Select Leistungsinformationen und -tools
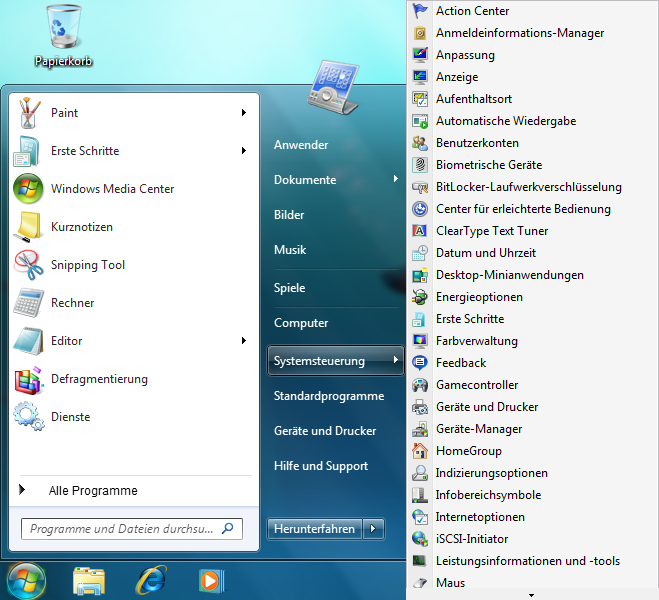This screenshot has width=659, height=600. pyautogui.click(x=527, y=561)
